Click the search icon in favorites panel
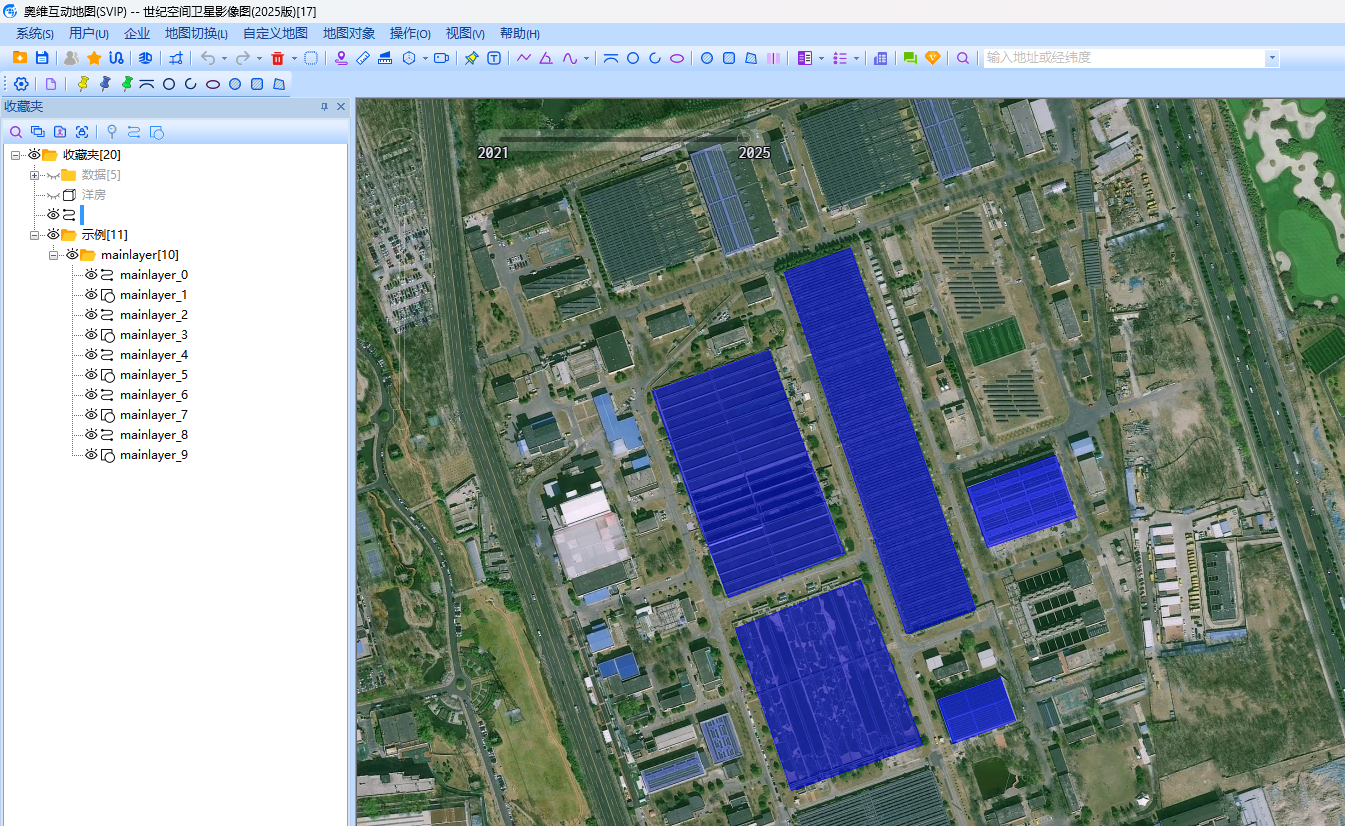This screenshot has width=1345, height=826. click(16, 132)
